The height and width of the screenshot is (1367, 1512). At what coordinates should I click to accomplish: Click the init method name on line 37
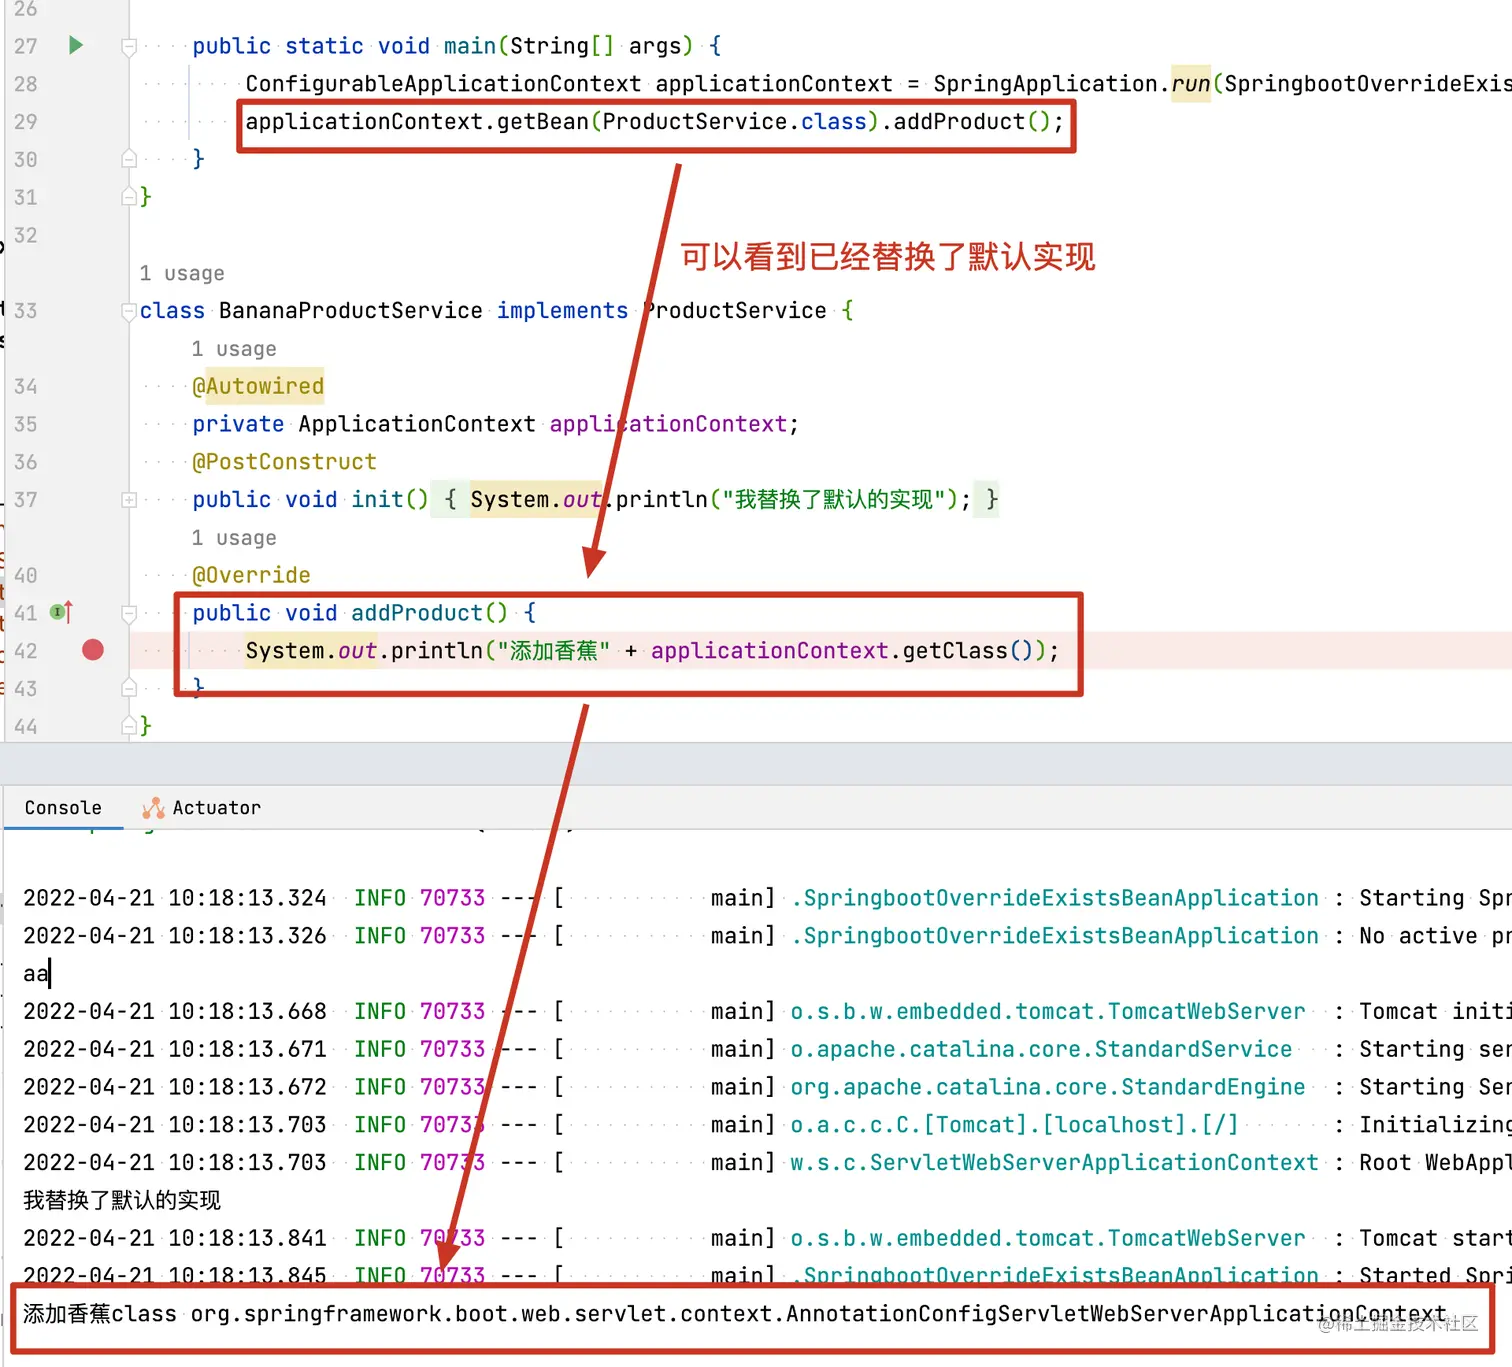coord(377,499)
